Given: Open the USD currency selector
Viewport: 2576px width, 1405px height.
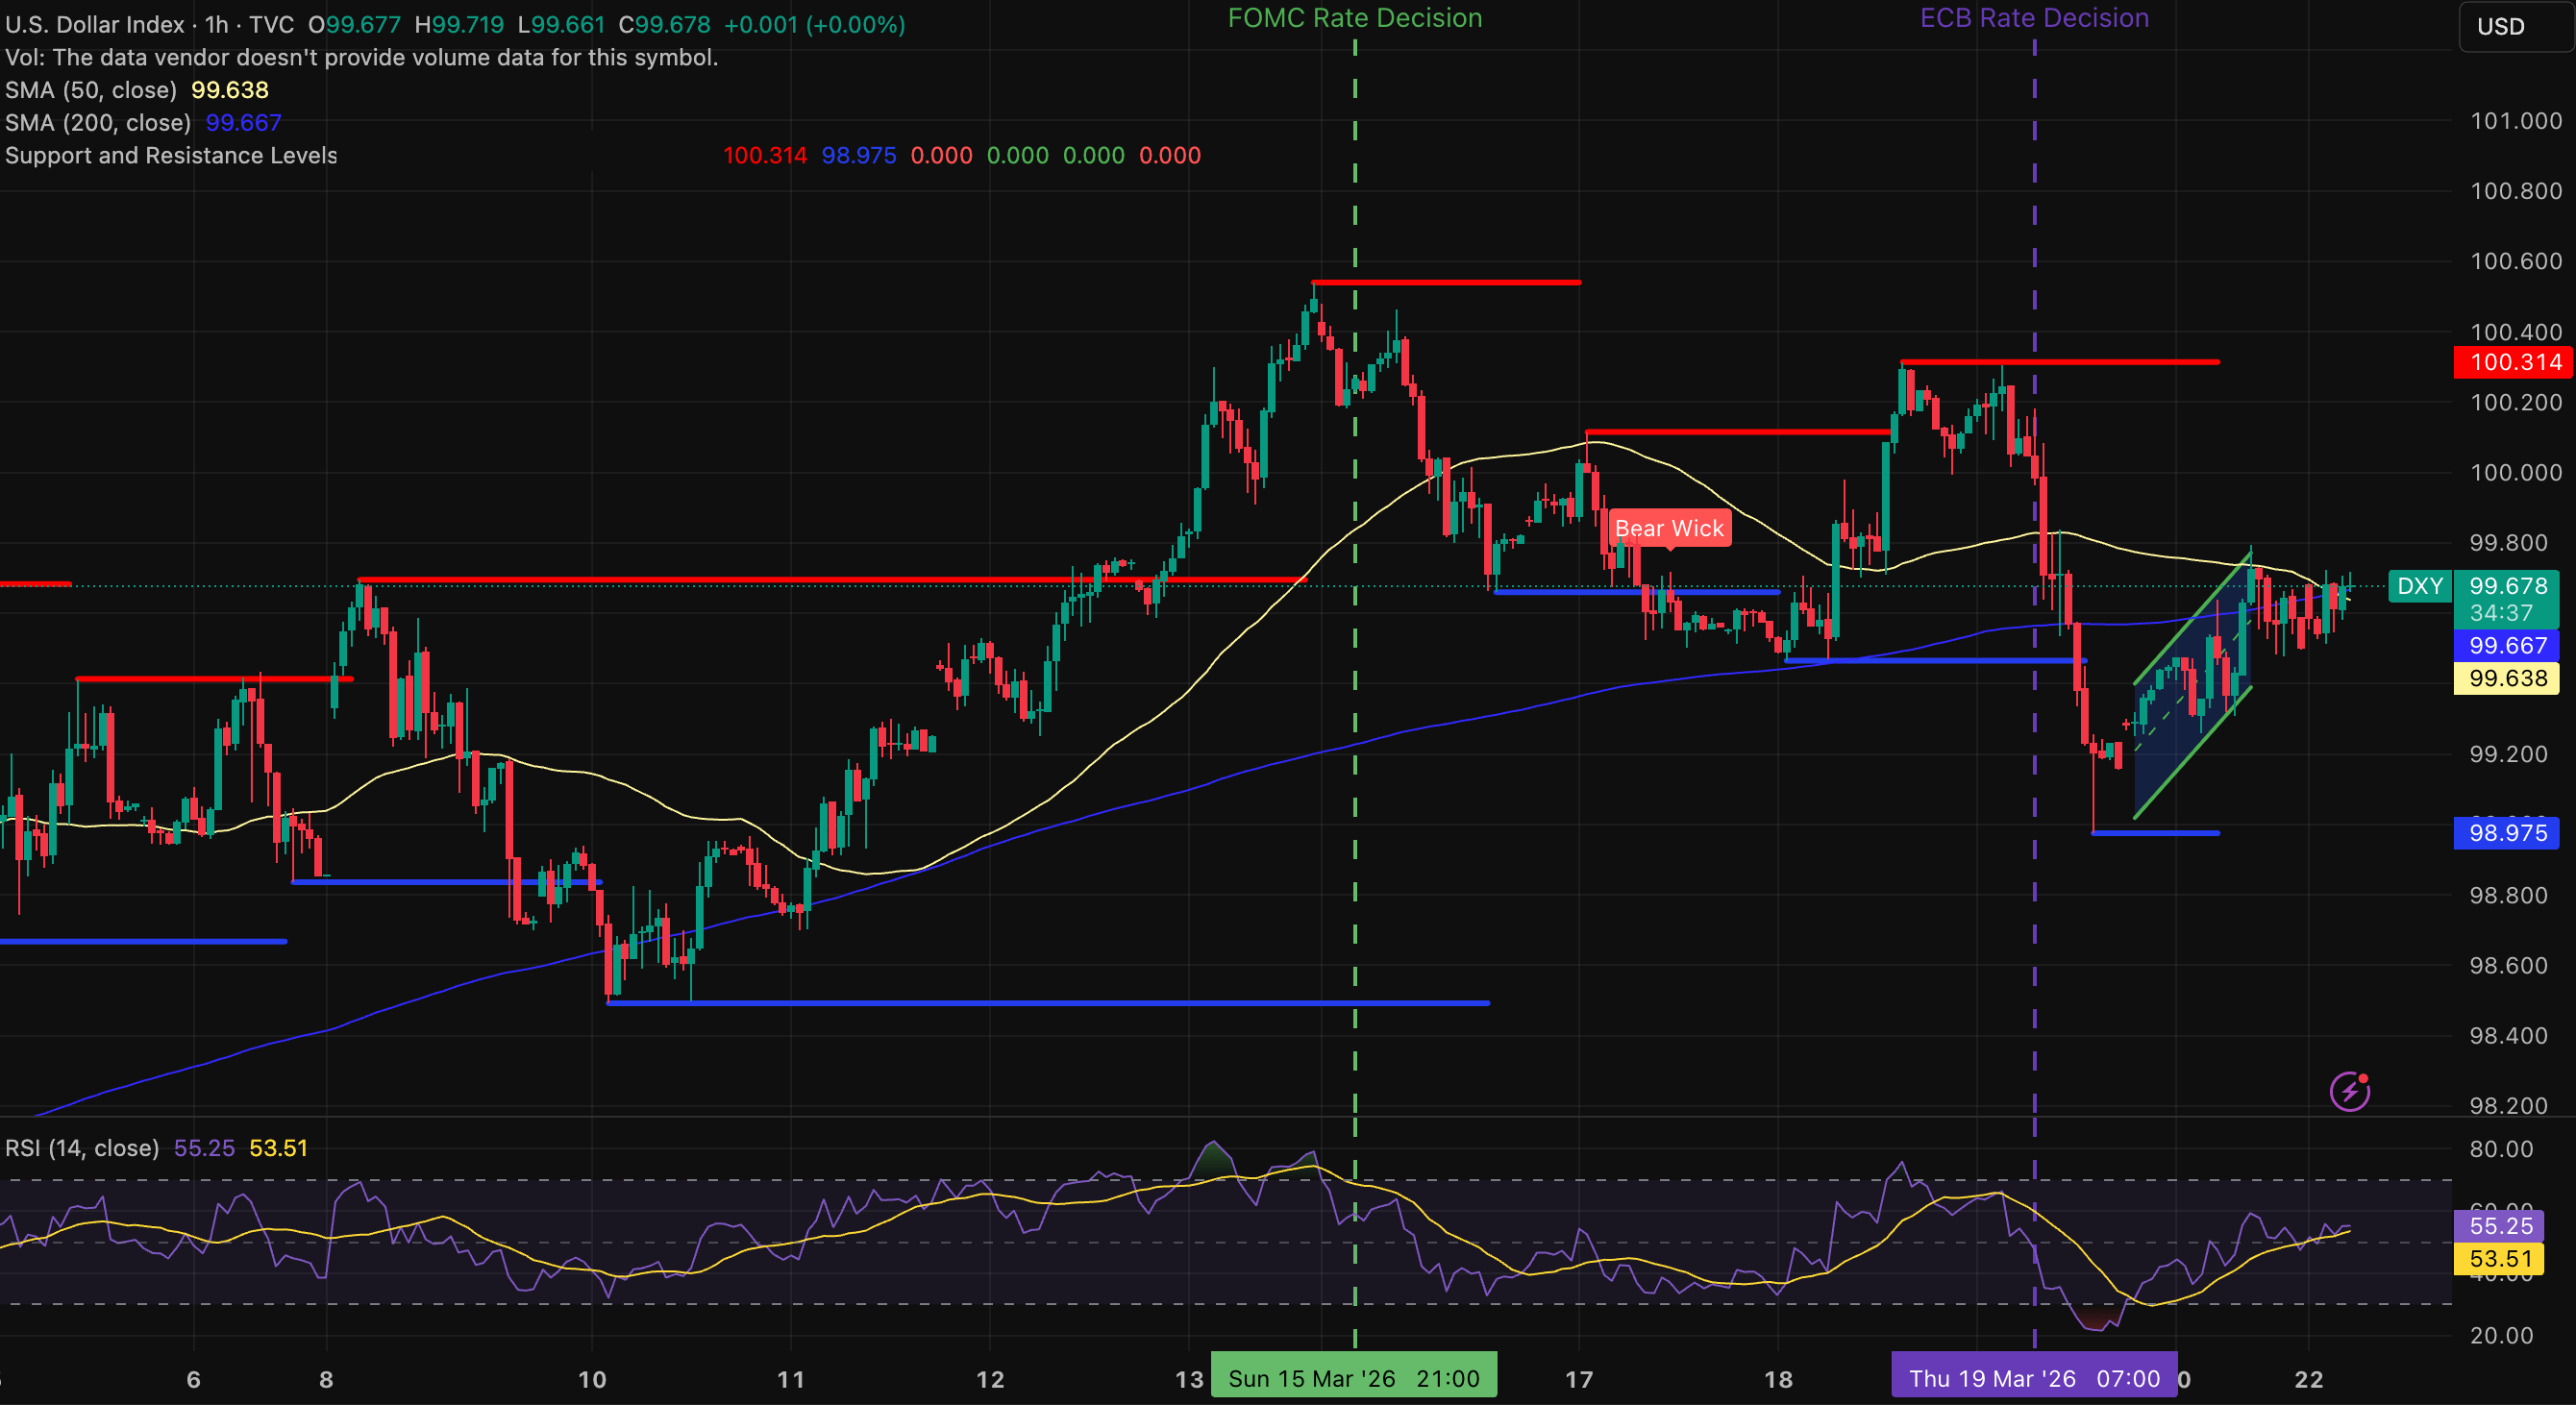Looking at the screenshot, I should coord(2511,27).
